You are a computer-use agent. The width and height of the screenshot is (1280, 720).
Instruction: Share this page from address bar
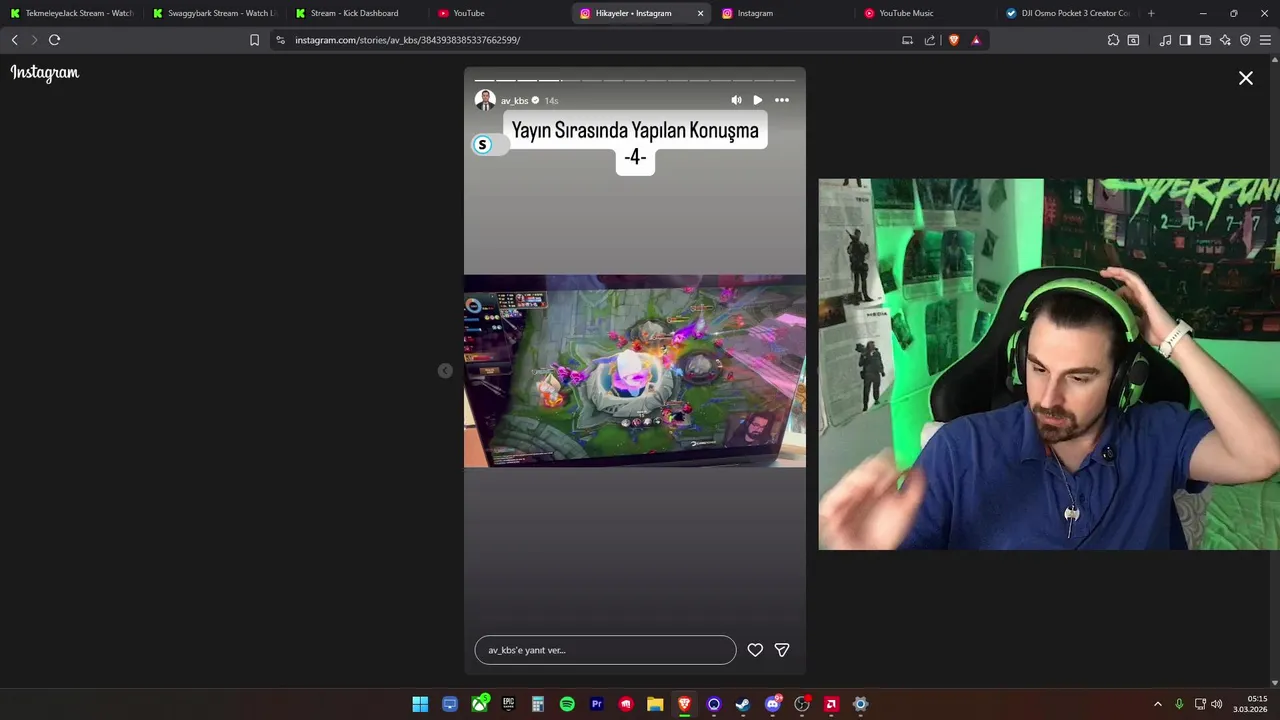click(930, 40)
